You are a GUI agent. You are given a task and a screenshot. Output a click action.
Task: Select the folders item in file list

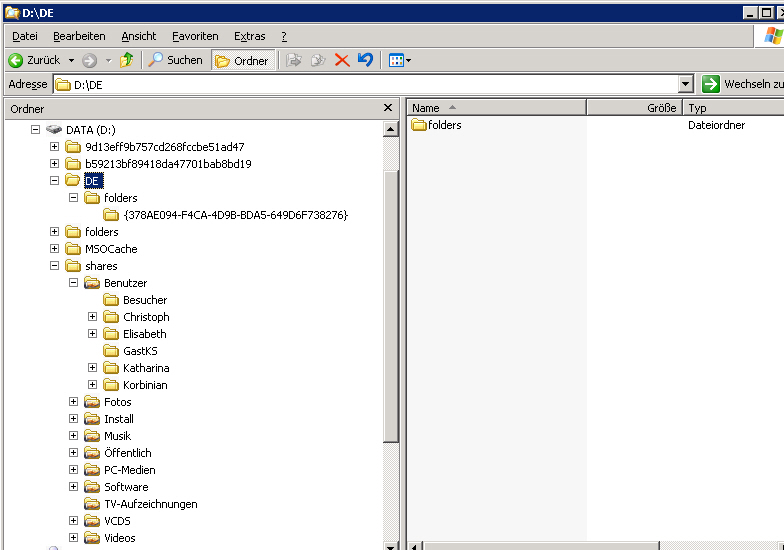pos(436,125)
